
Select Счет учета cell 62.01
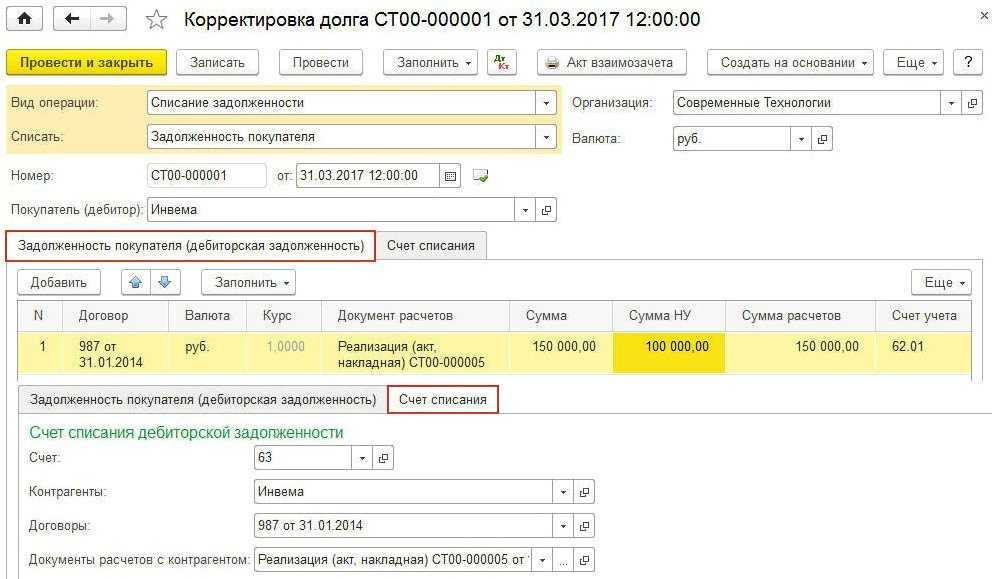[924, 353]
